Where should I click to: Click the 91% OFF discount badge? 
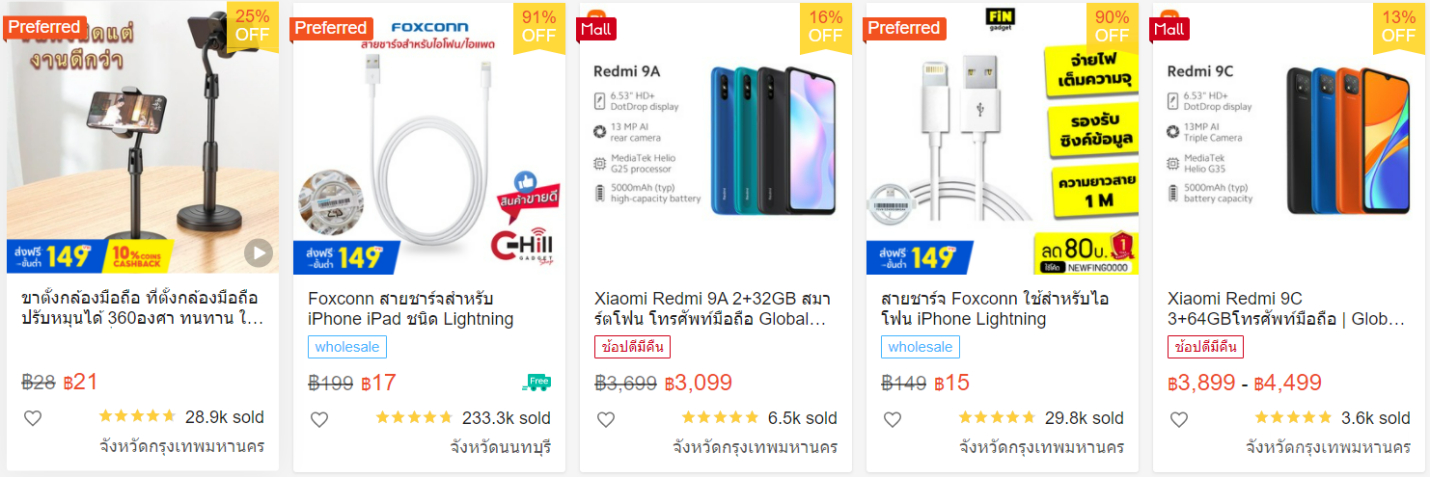click(539, 27)
